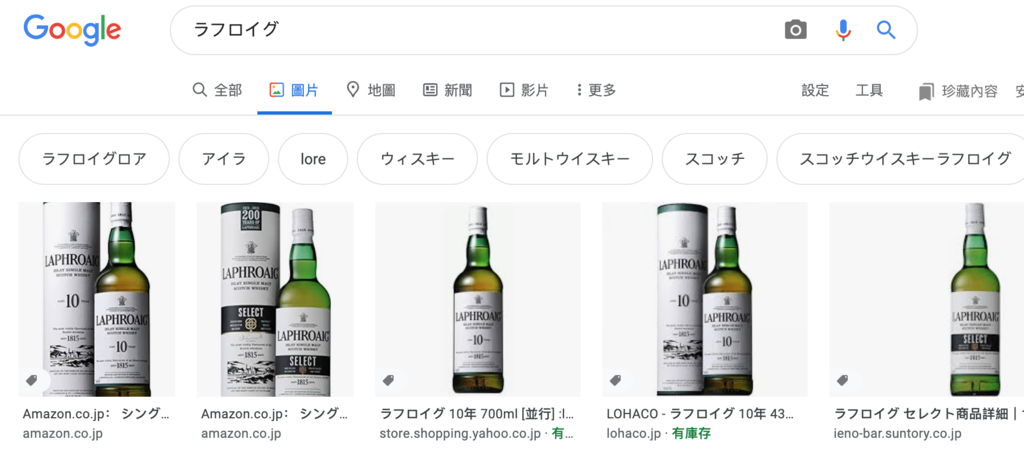Open the 影片 tab

pos(524,90)
